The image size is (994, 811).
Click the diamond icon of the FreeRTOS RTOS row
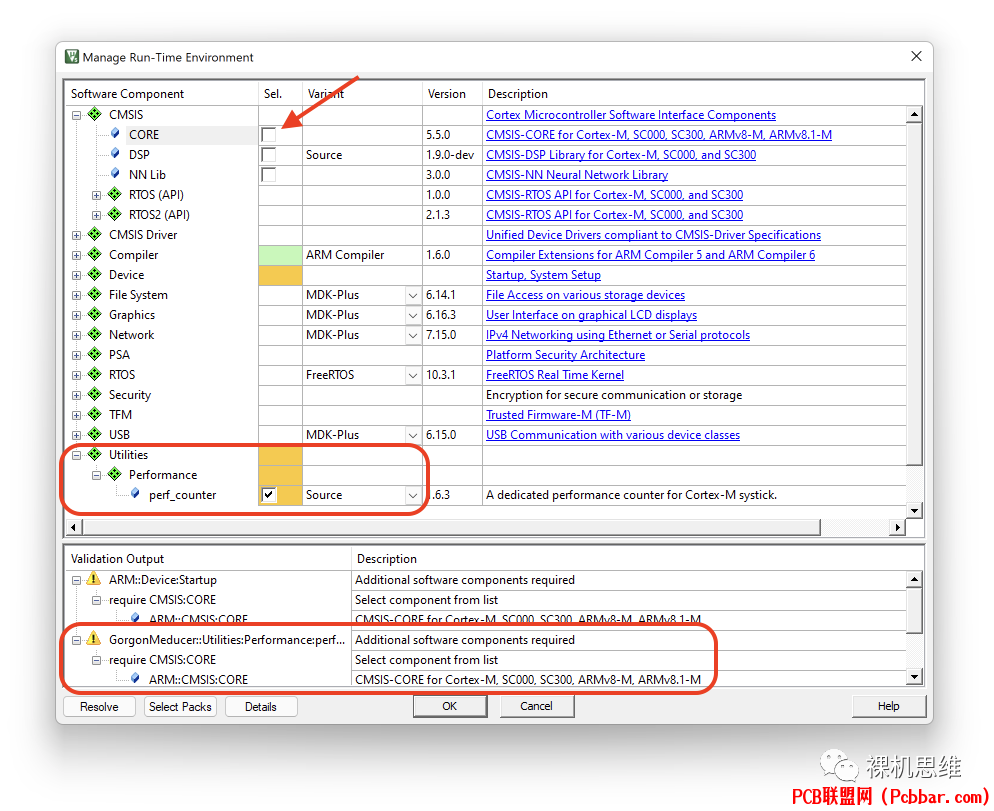[95, 374]
